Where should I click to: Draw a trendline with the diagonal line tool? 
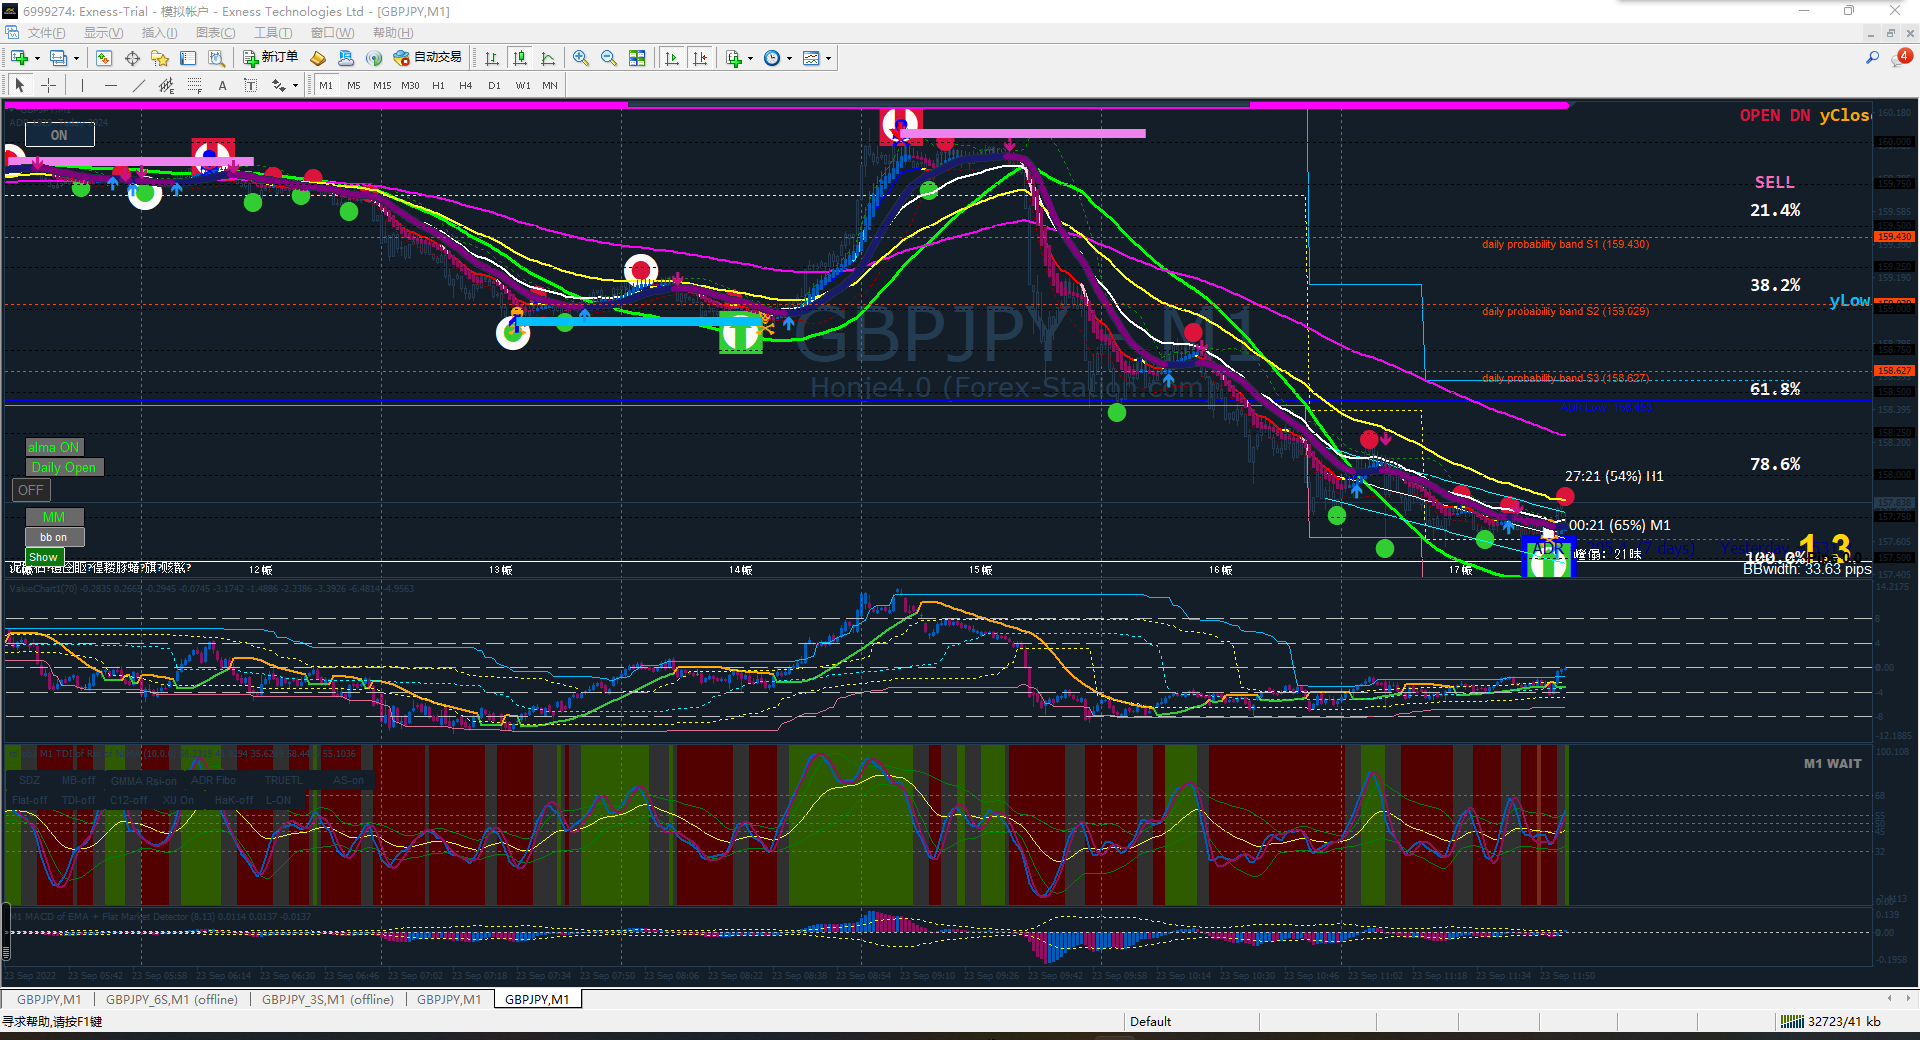pyautogui.click(x=139, y=86)
